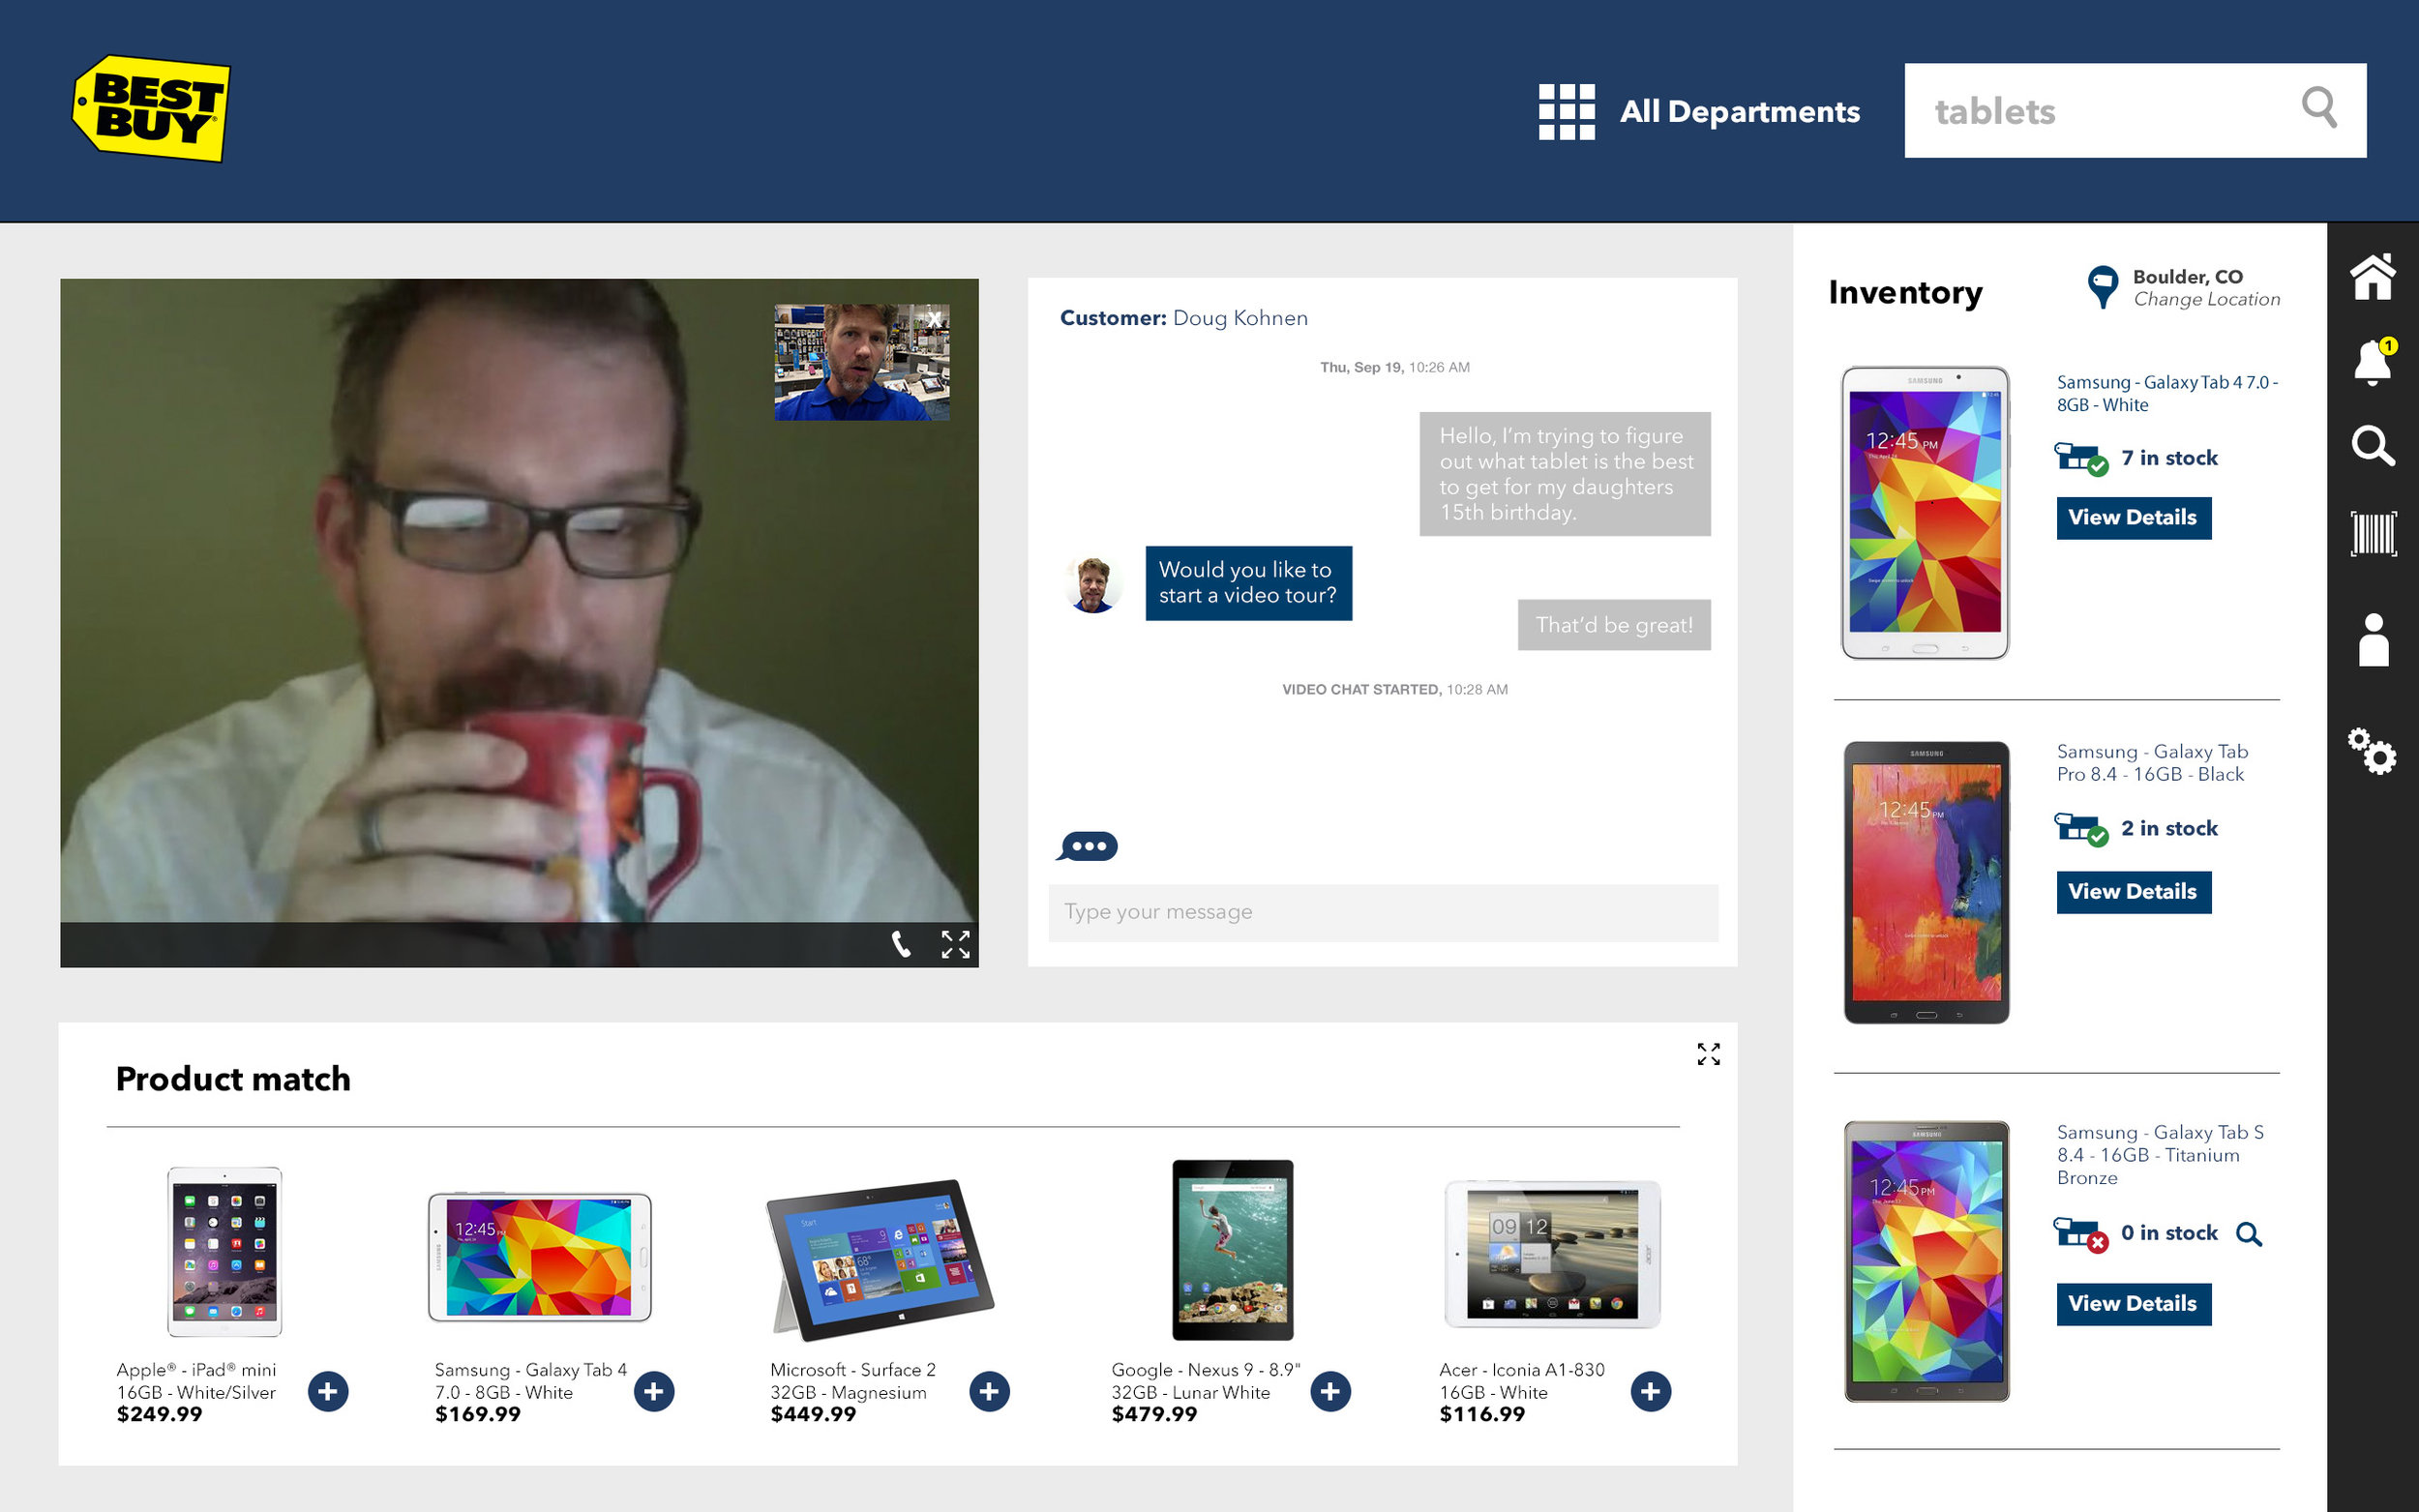2419x1512 pixels.
Task: Open the All Departments grid icon
Action: tap(1566, 111)
